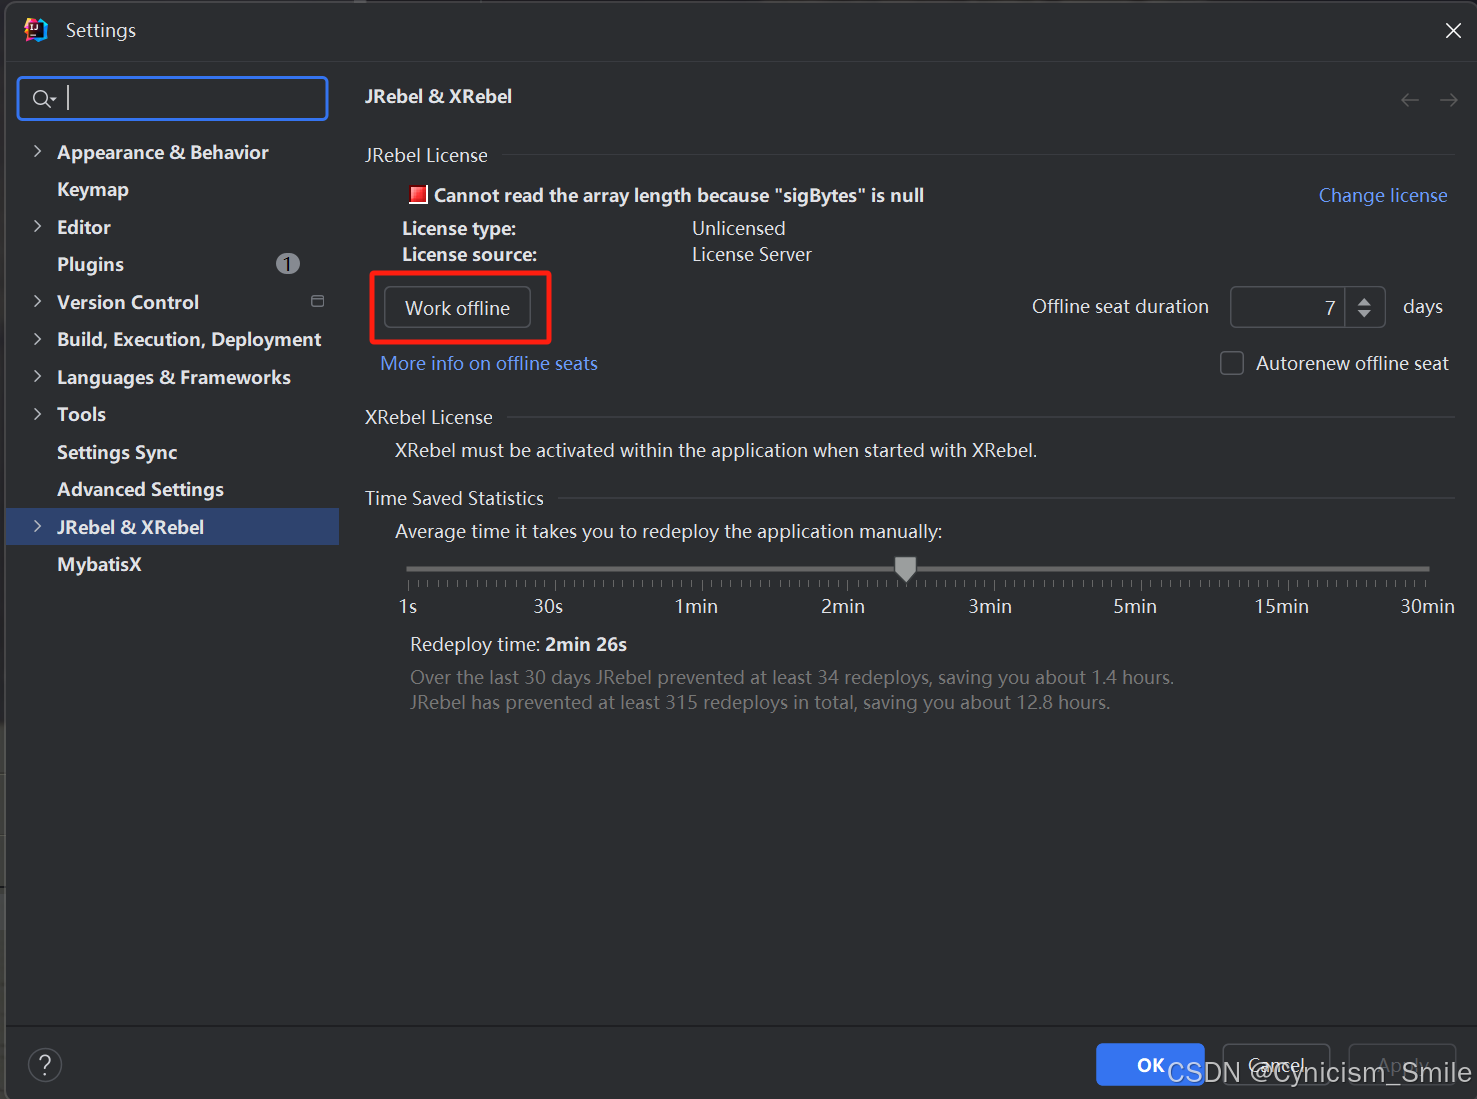Click the 'Unlicensed' license type value
Viewport: 1477px width, 1099px height.
point(739,228)
